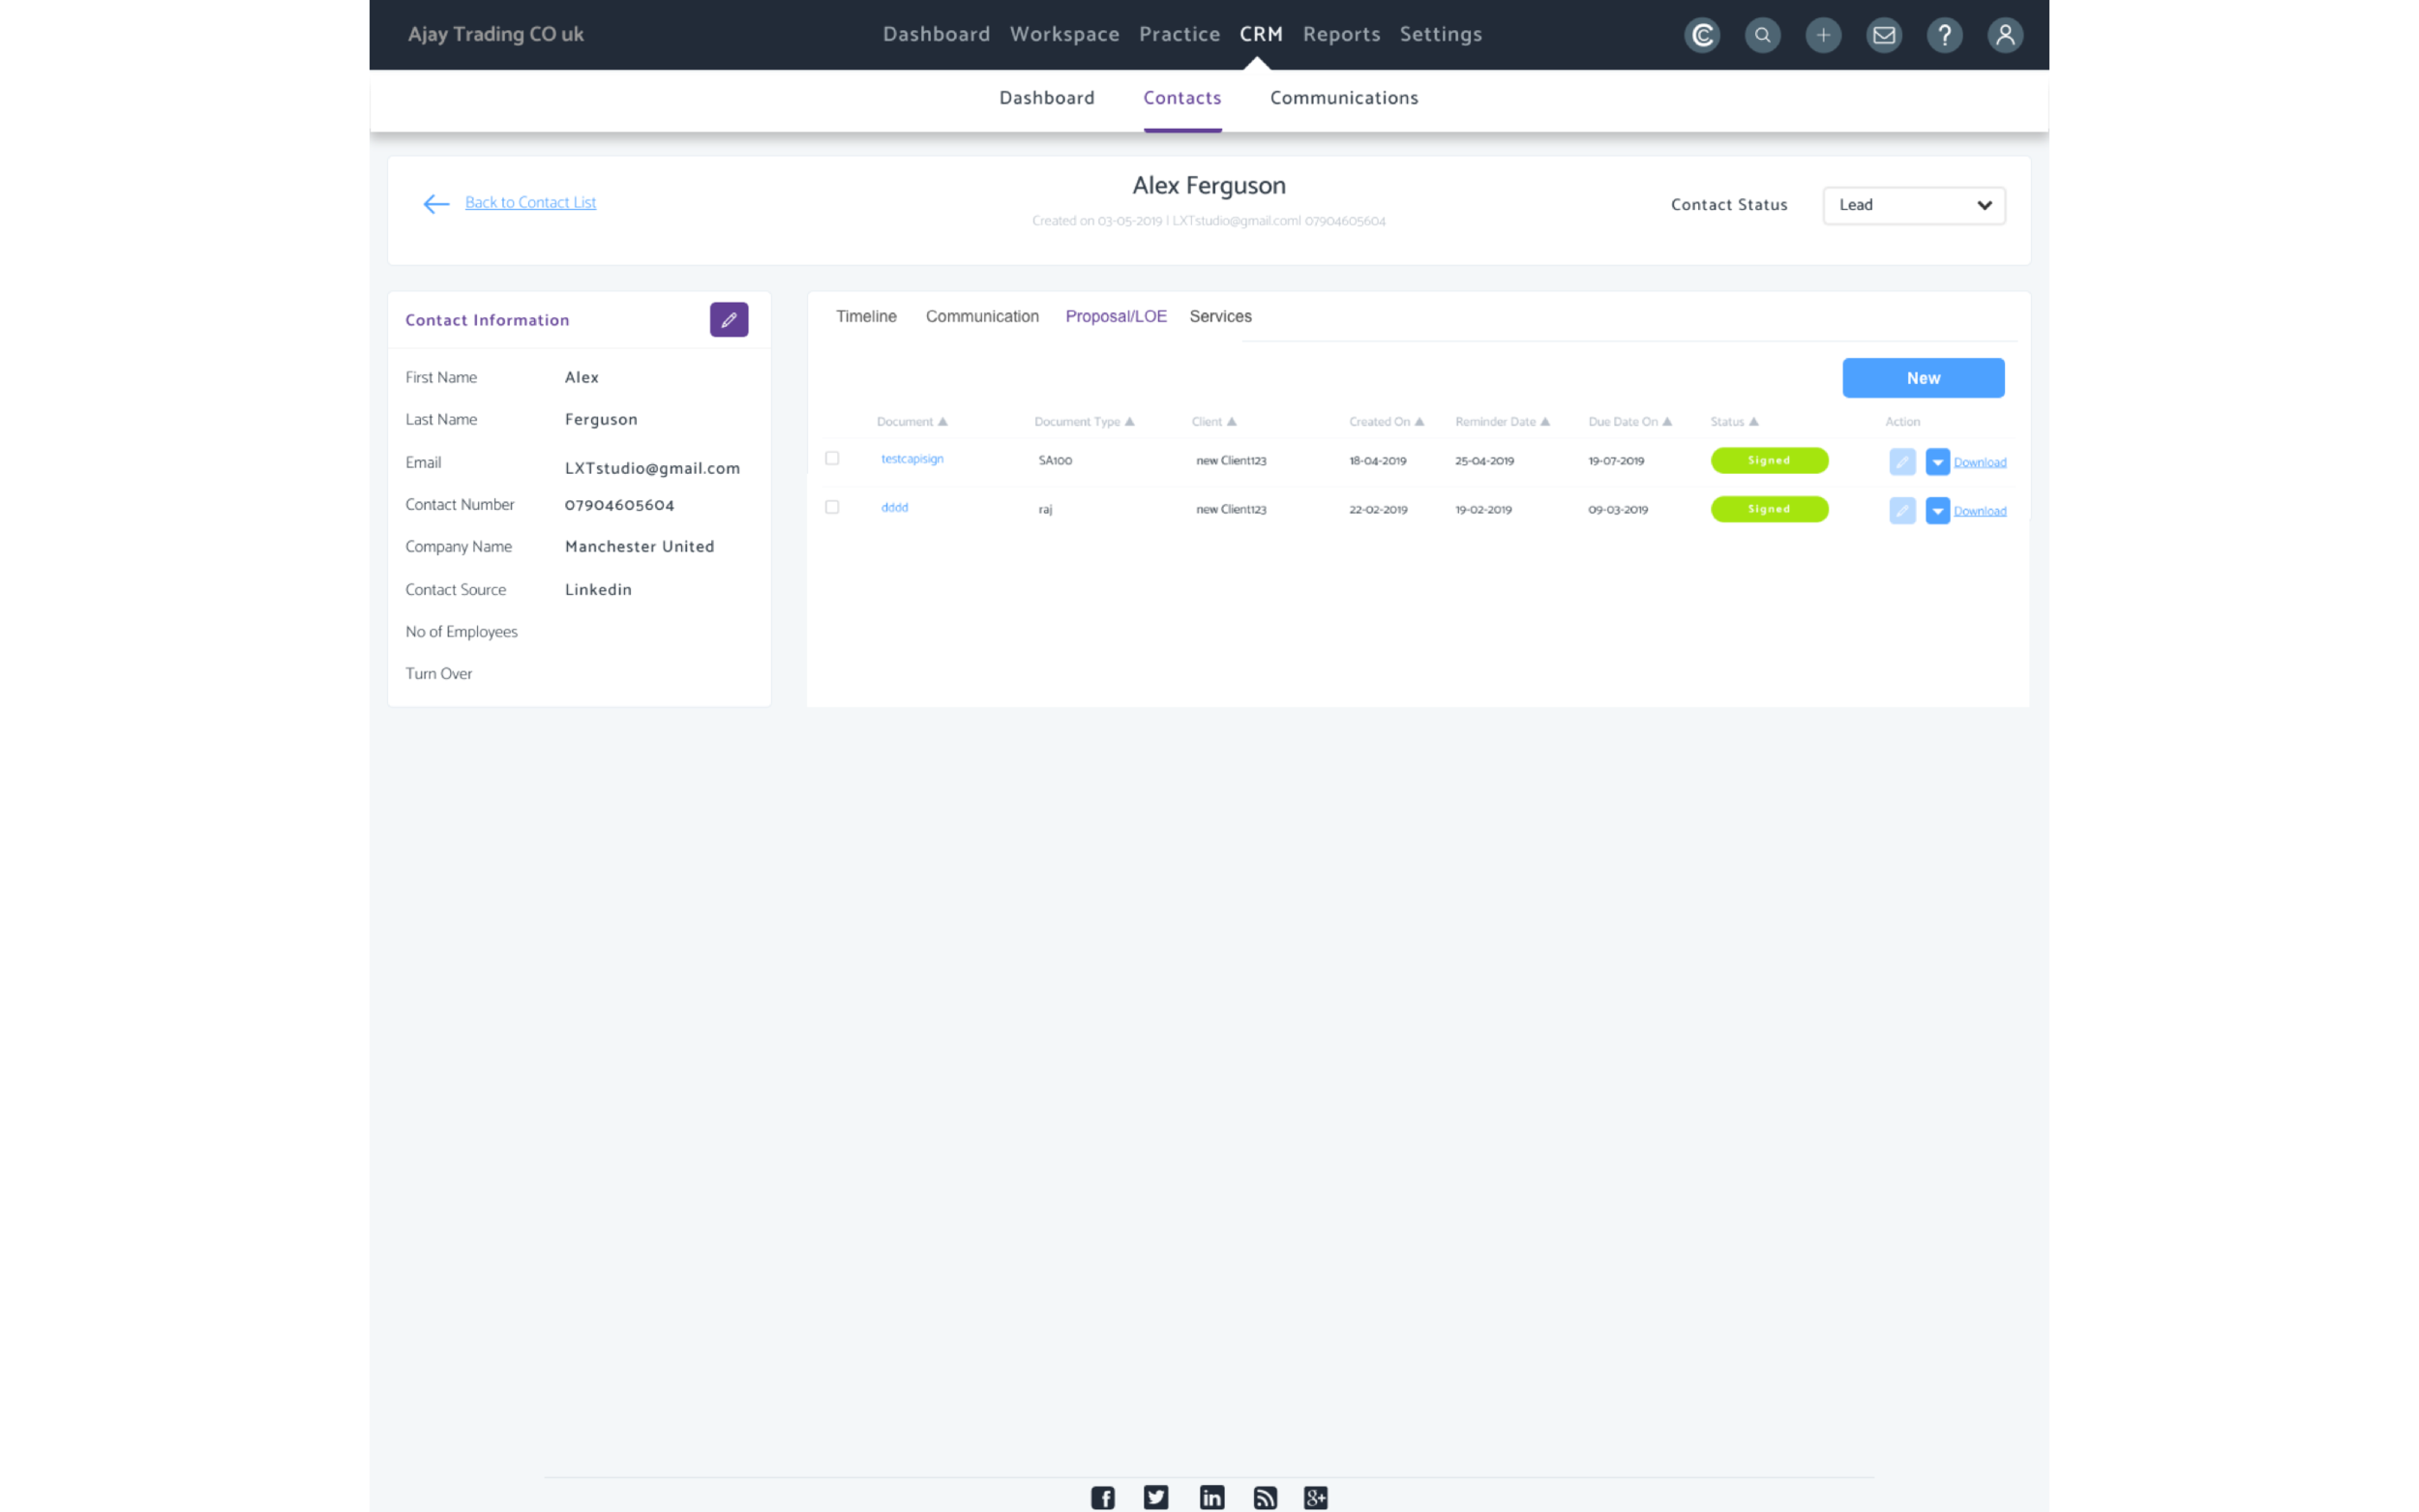
Task: Sort by Due Date On column
Action: coord(1630,422)
